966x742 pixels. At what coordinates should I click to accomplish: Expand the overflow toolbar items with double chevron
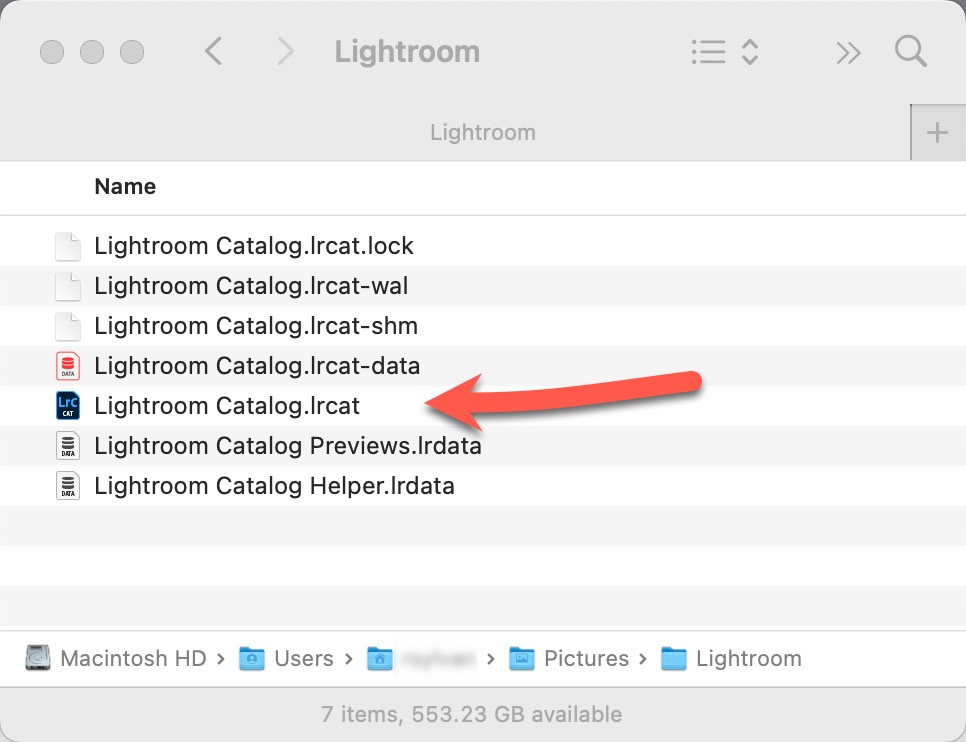pyautogui.click(x=848, y=52)
